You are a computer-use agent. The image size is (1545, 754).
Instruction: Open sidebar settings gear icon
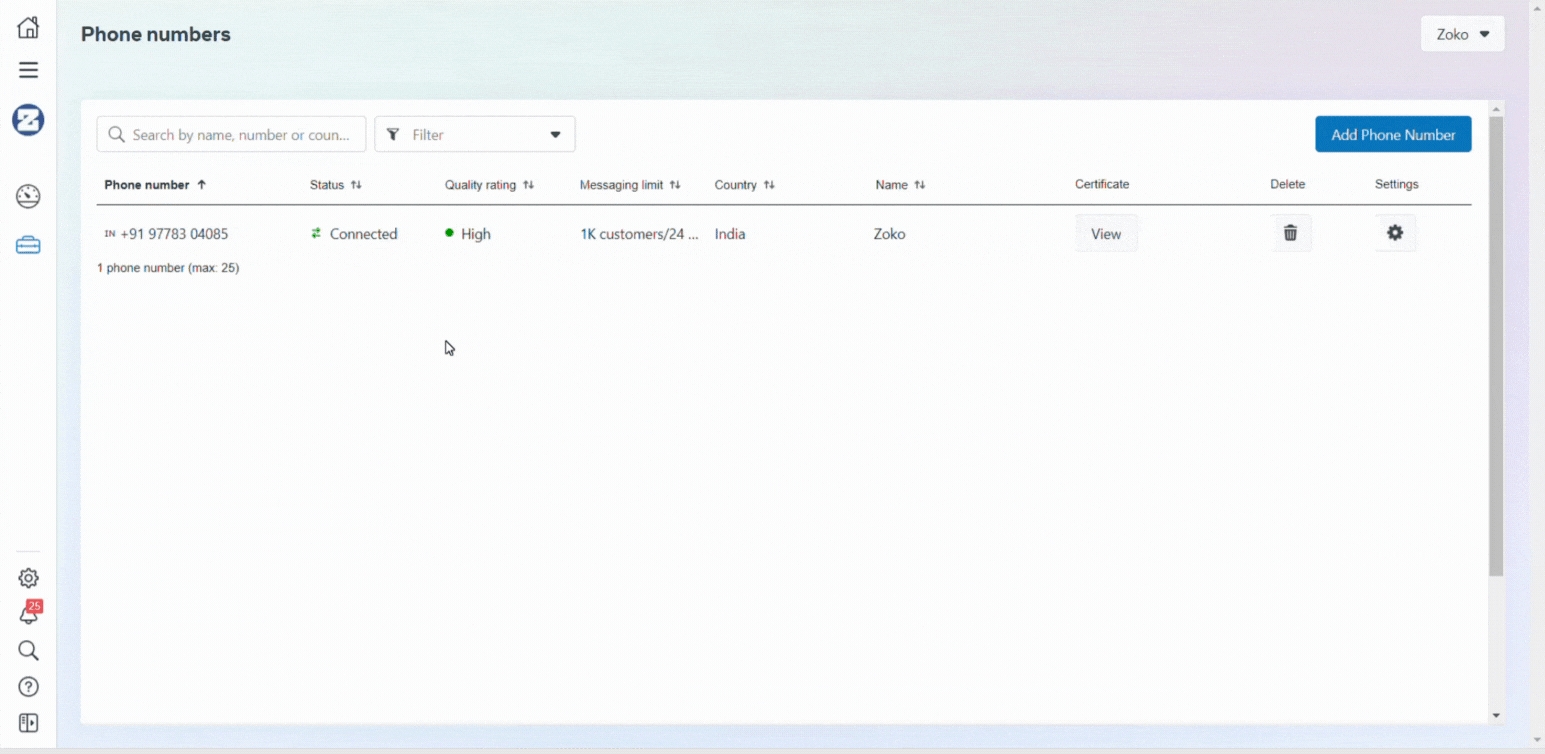[28, 578]
